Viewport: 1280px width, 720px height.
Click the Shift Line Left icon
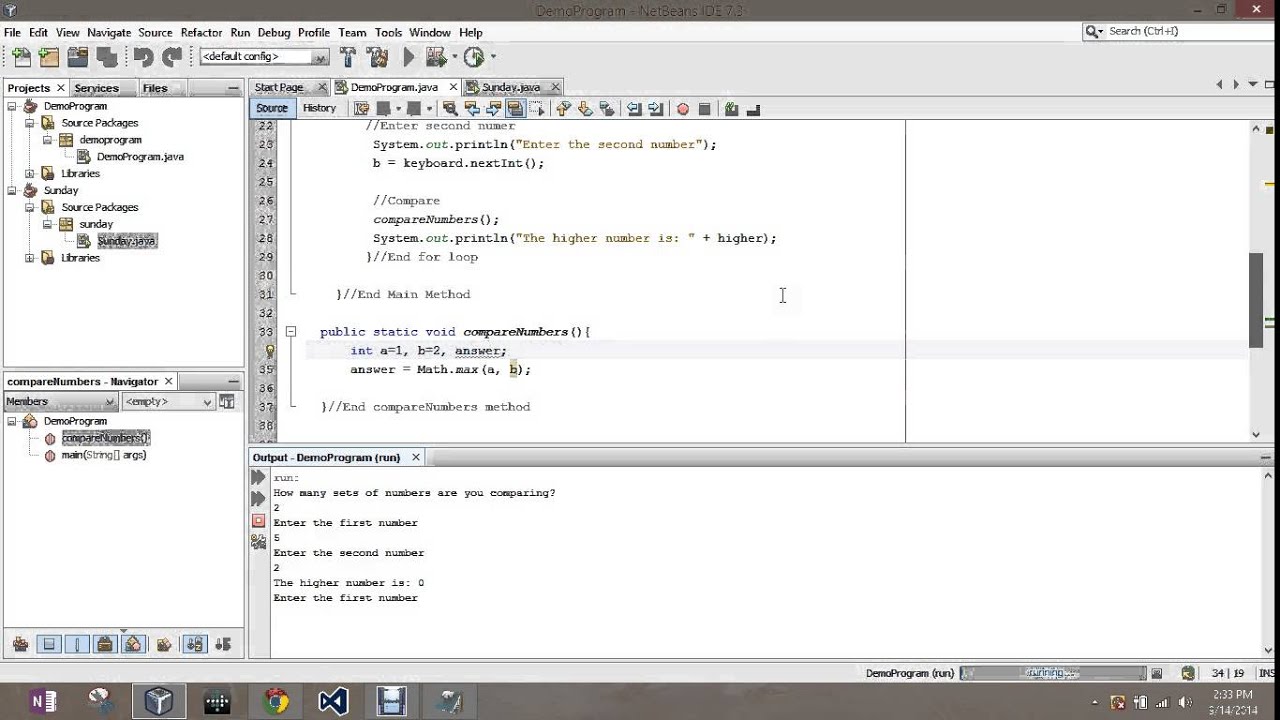point(633,108)
